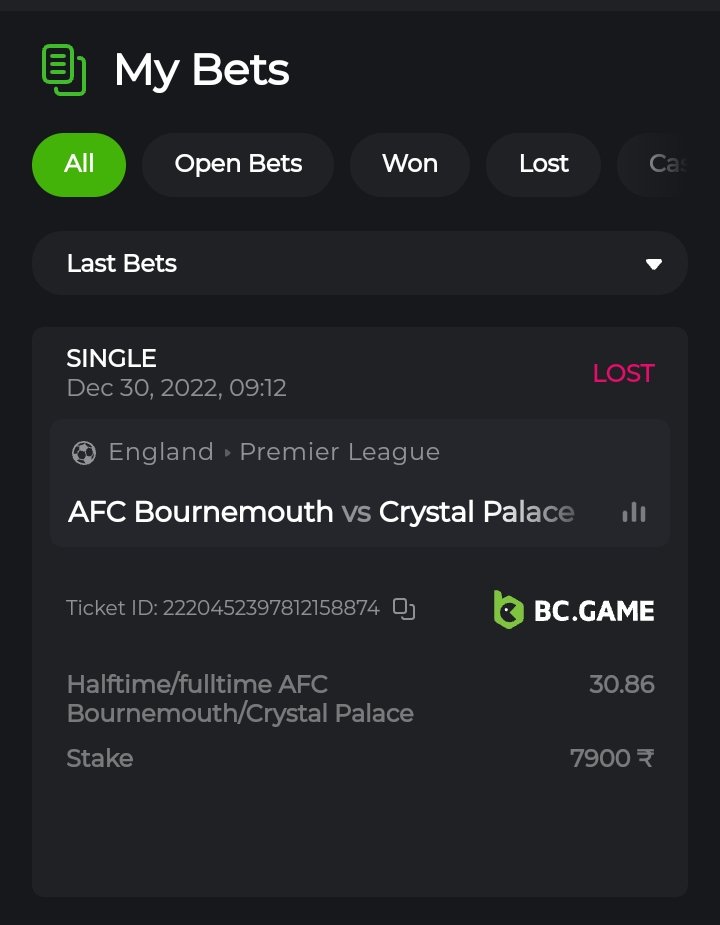Click the green My Bets icon
720x925 pixels.
coord(64,70)
